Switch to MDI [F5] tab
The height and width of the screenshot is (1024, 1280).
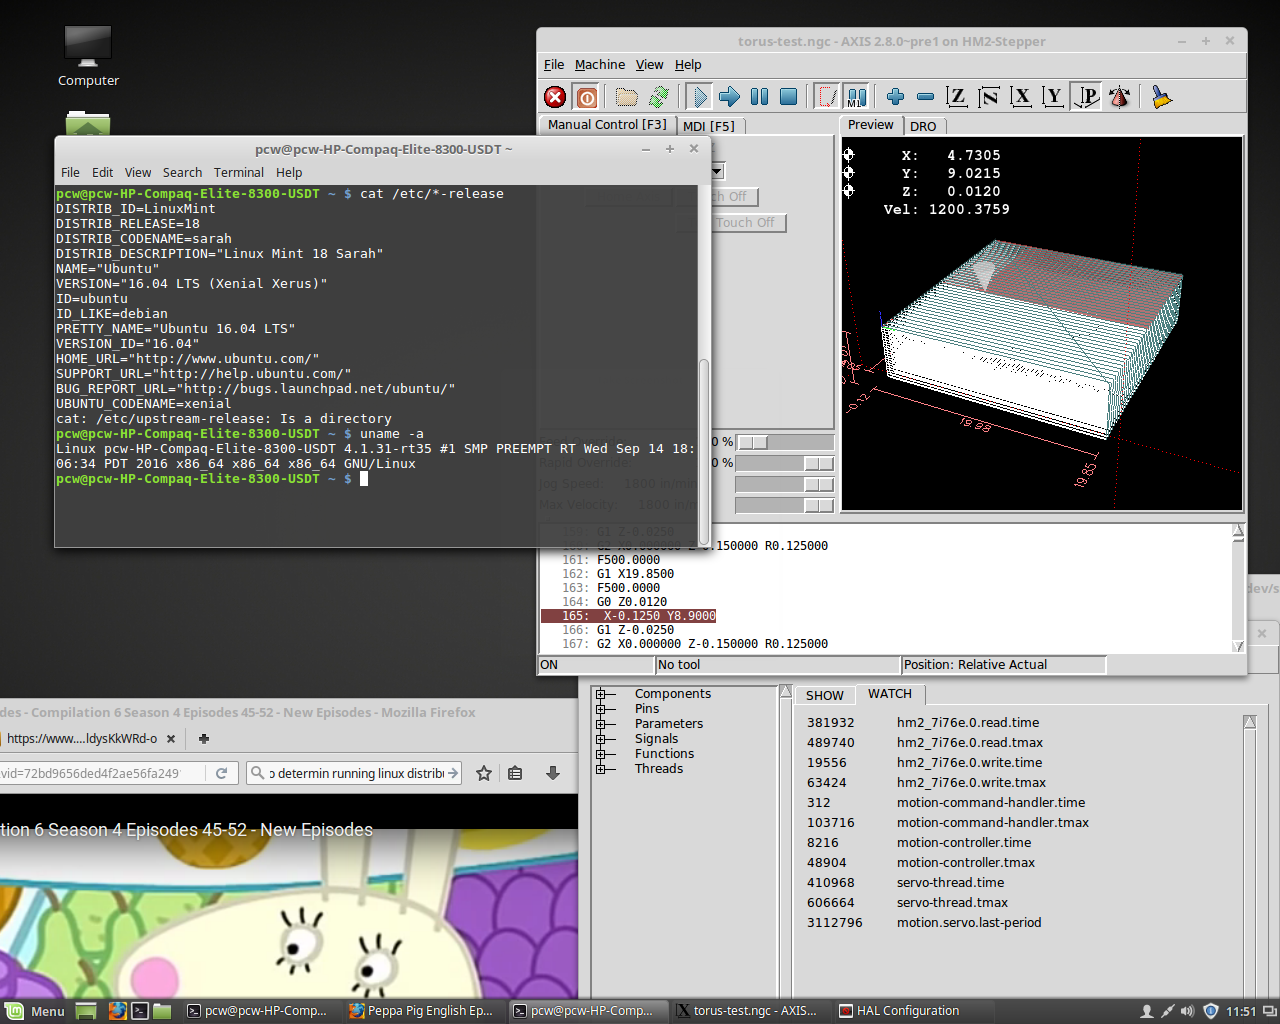(709, 126)
